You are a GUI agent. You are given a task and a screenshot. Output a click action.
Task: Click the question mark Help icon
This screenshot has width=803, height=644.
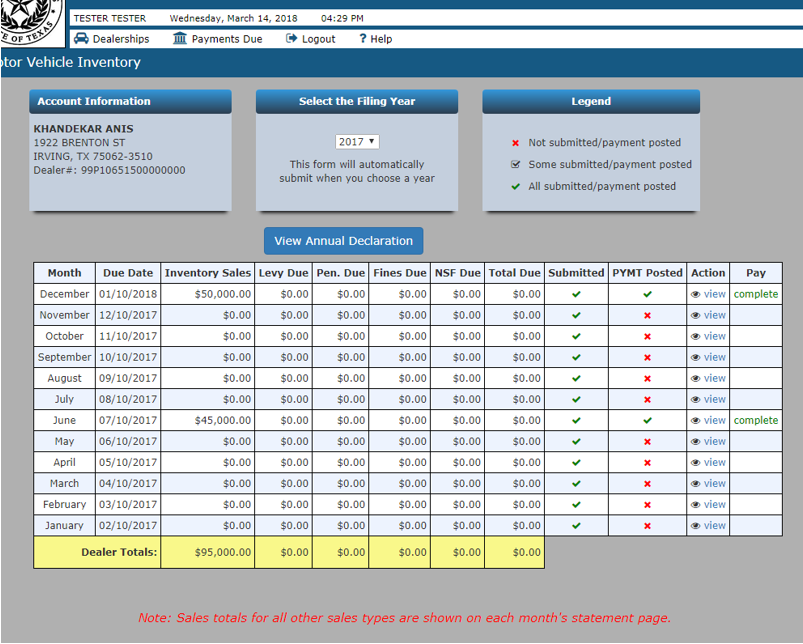[x=363, y=39]
